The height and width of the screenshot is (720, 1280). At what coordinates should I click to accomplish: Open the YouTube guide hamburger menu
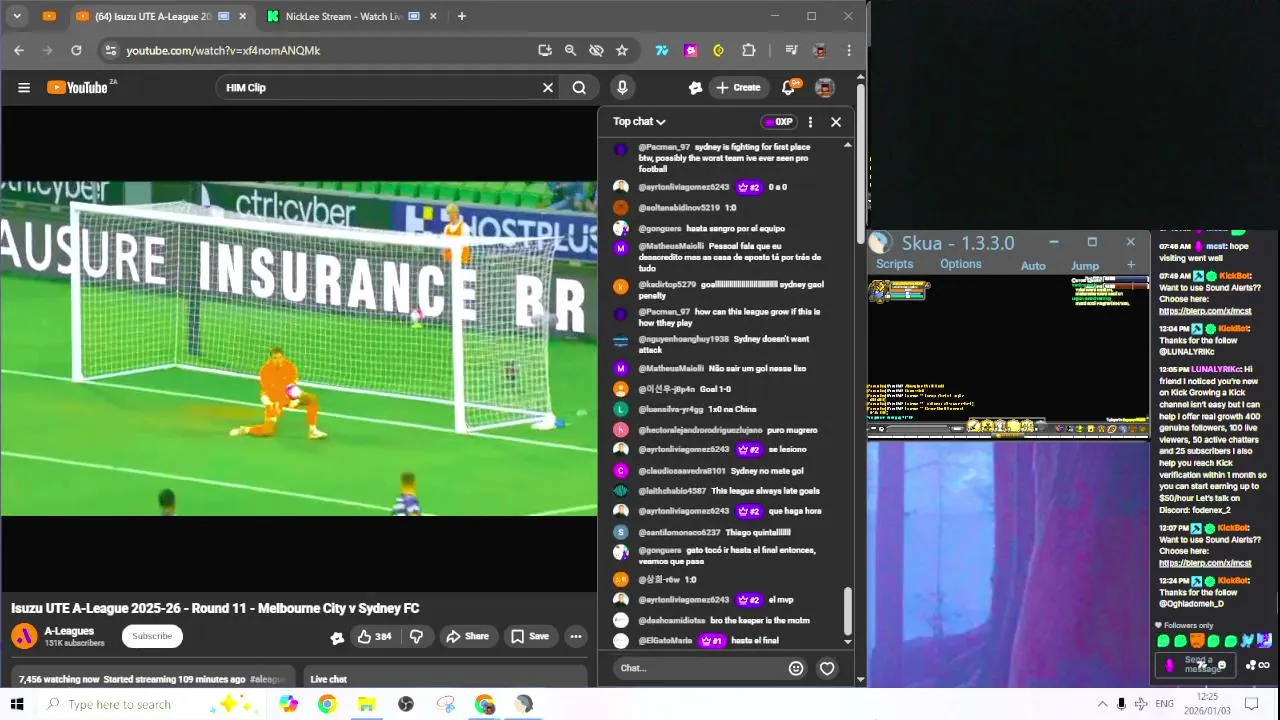coord(24,88)
